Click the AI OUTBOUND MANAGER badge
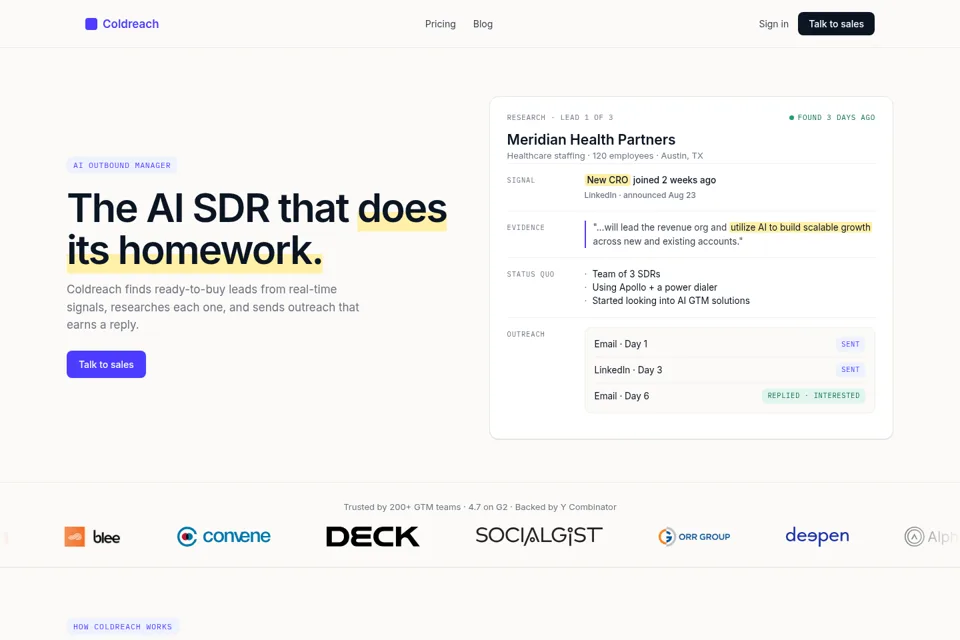The height and width of the screenshot is (640, 960). (122, 165)
